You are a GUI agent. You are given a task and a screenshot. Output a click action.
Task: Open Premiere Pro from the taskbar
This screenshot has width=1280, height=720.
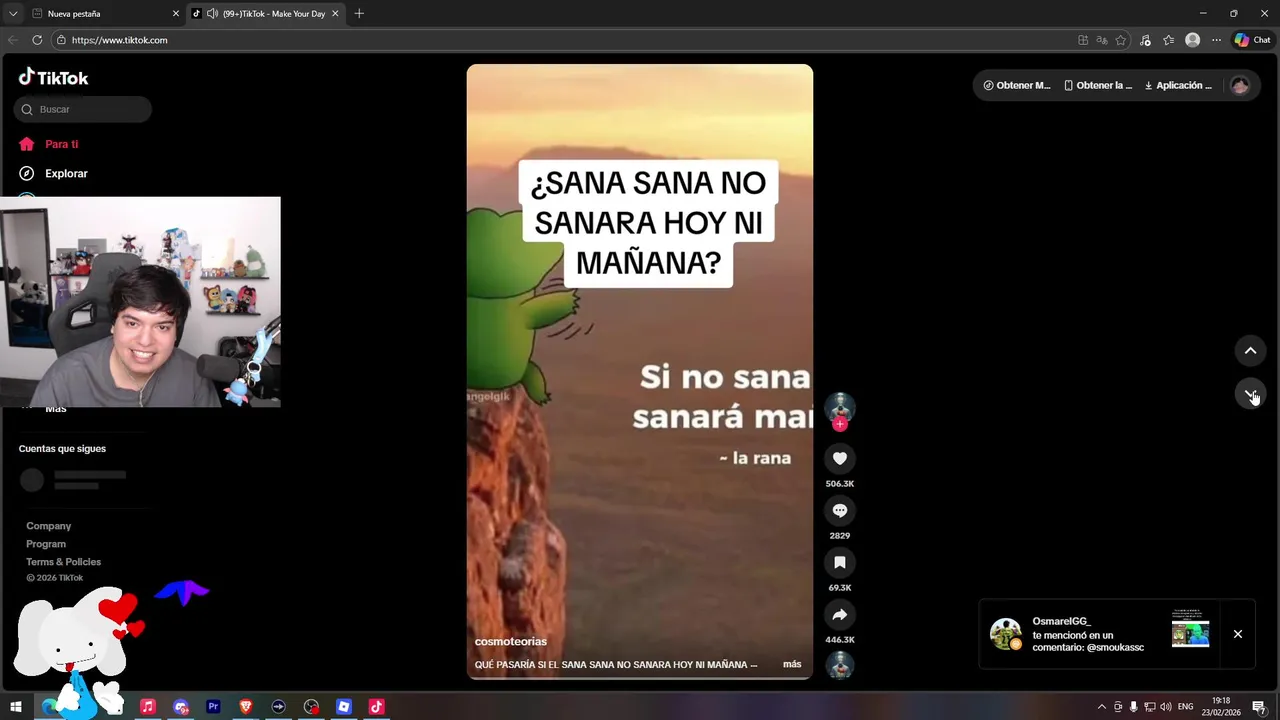213,707
